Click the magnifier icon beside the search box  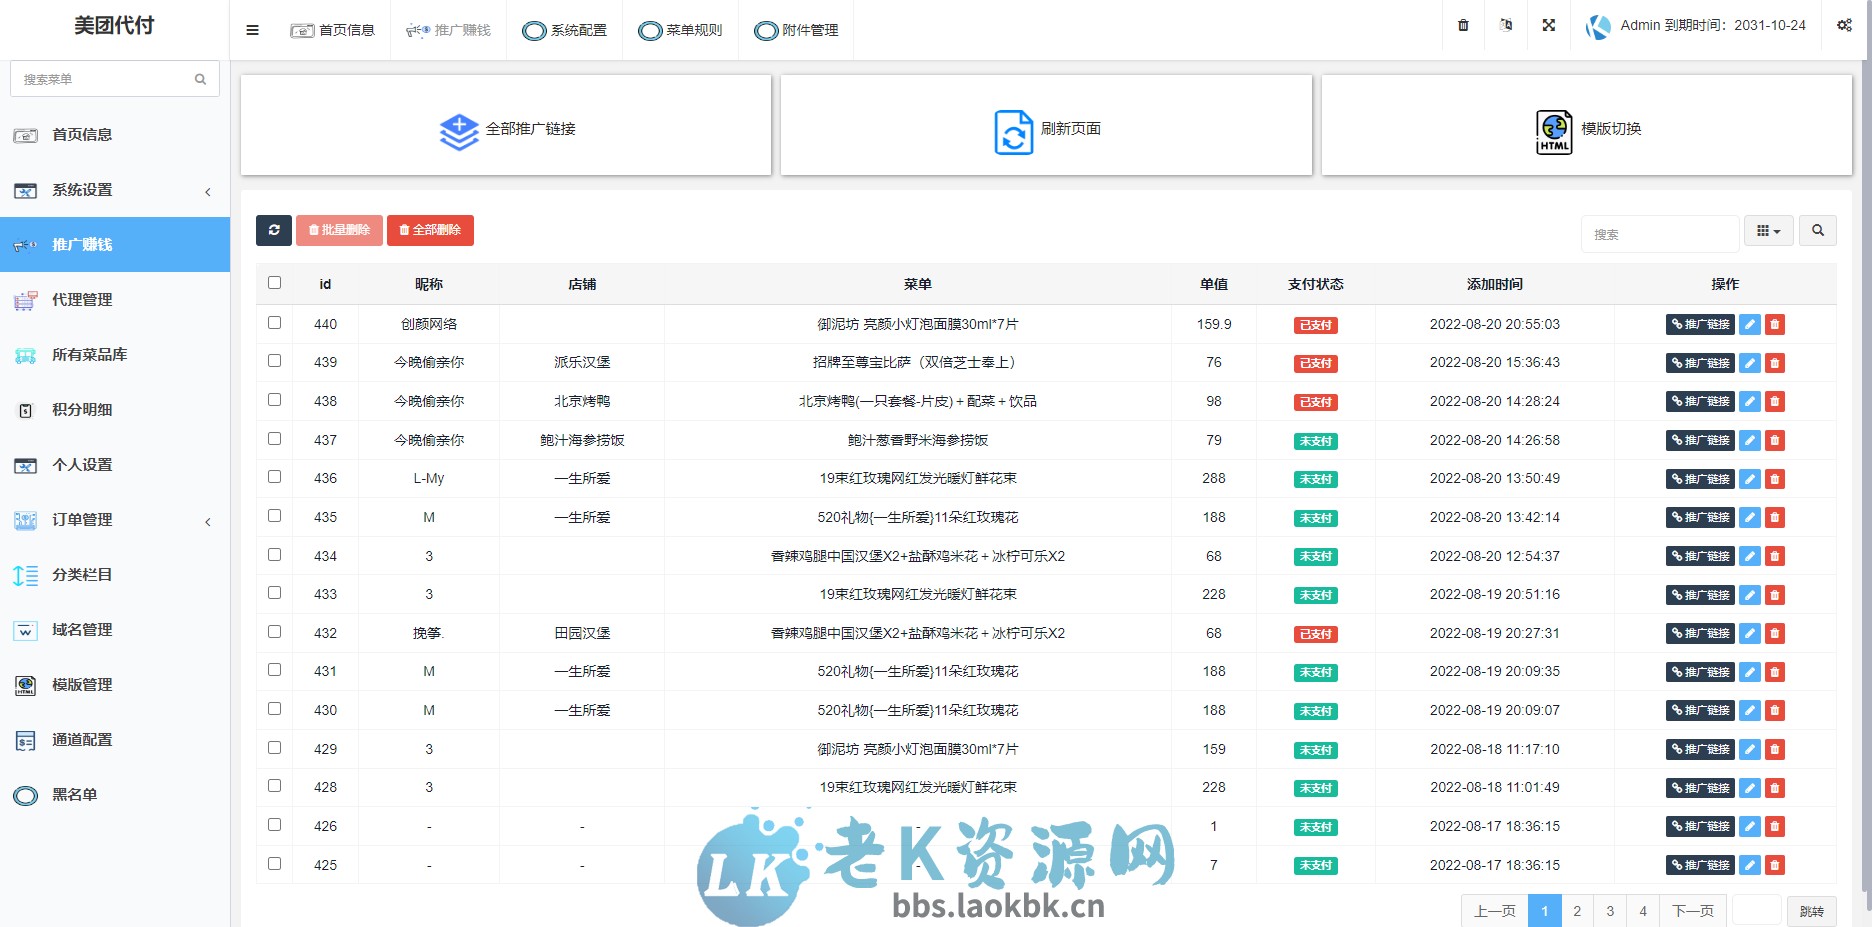point(1818,230)
